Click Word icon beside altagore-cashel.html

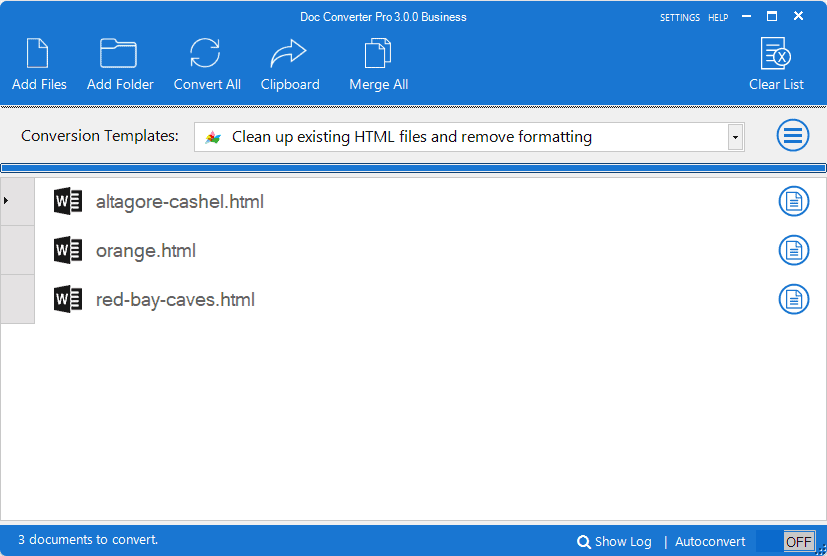click(x=68, y=201)
